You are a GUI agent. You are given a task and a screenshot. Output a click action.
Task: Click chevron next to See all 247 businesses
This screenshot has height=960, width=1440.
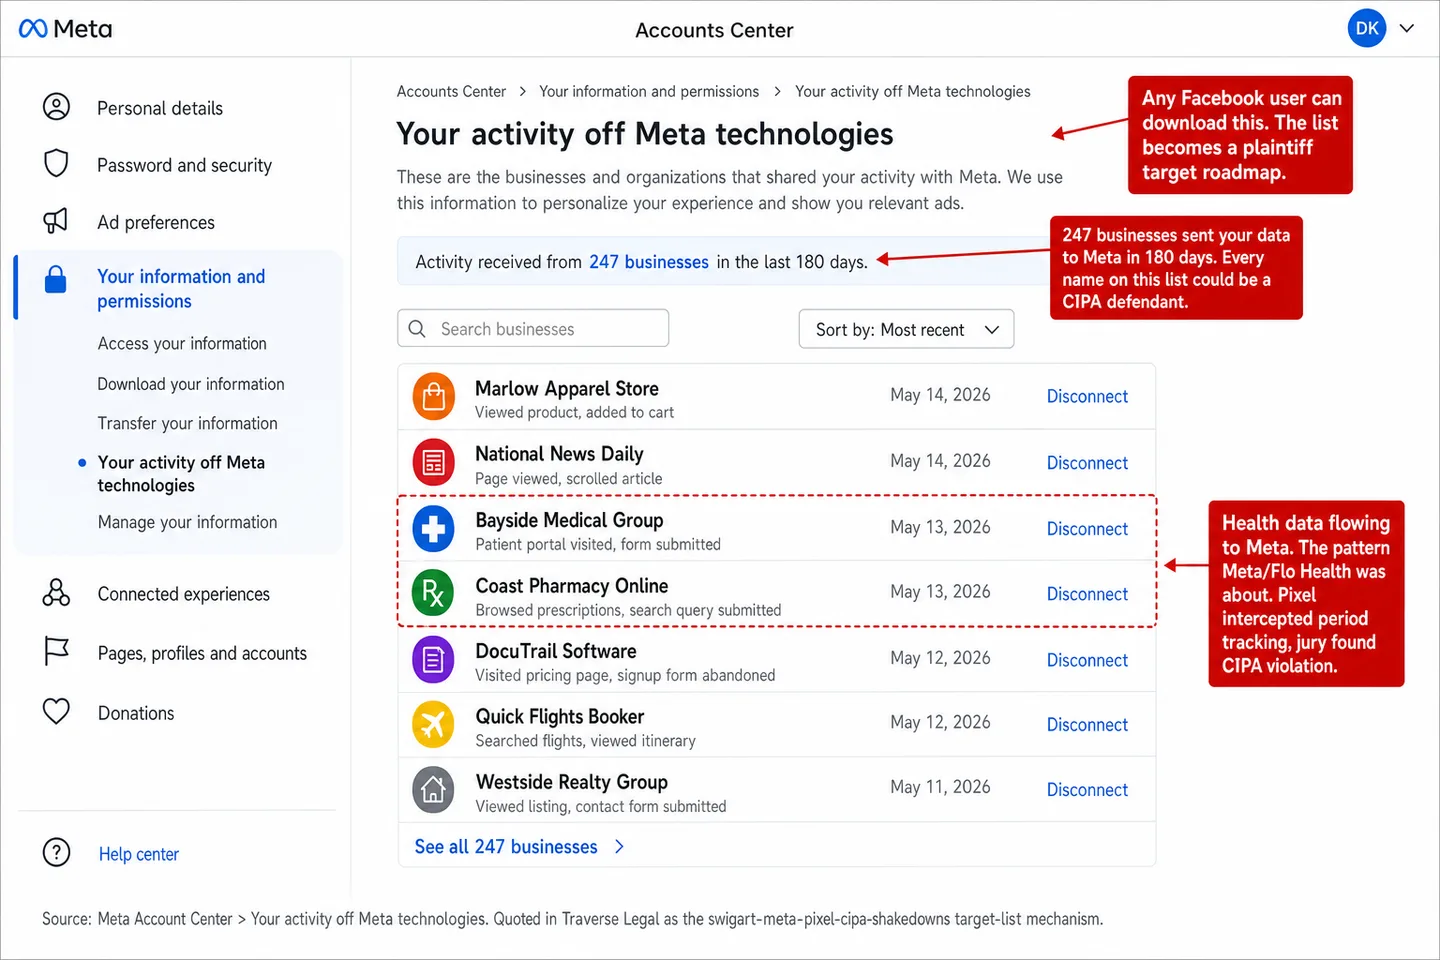[x=619, y=847]
